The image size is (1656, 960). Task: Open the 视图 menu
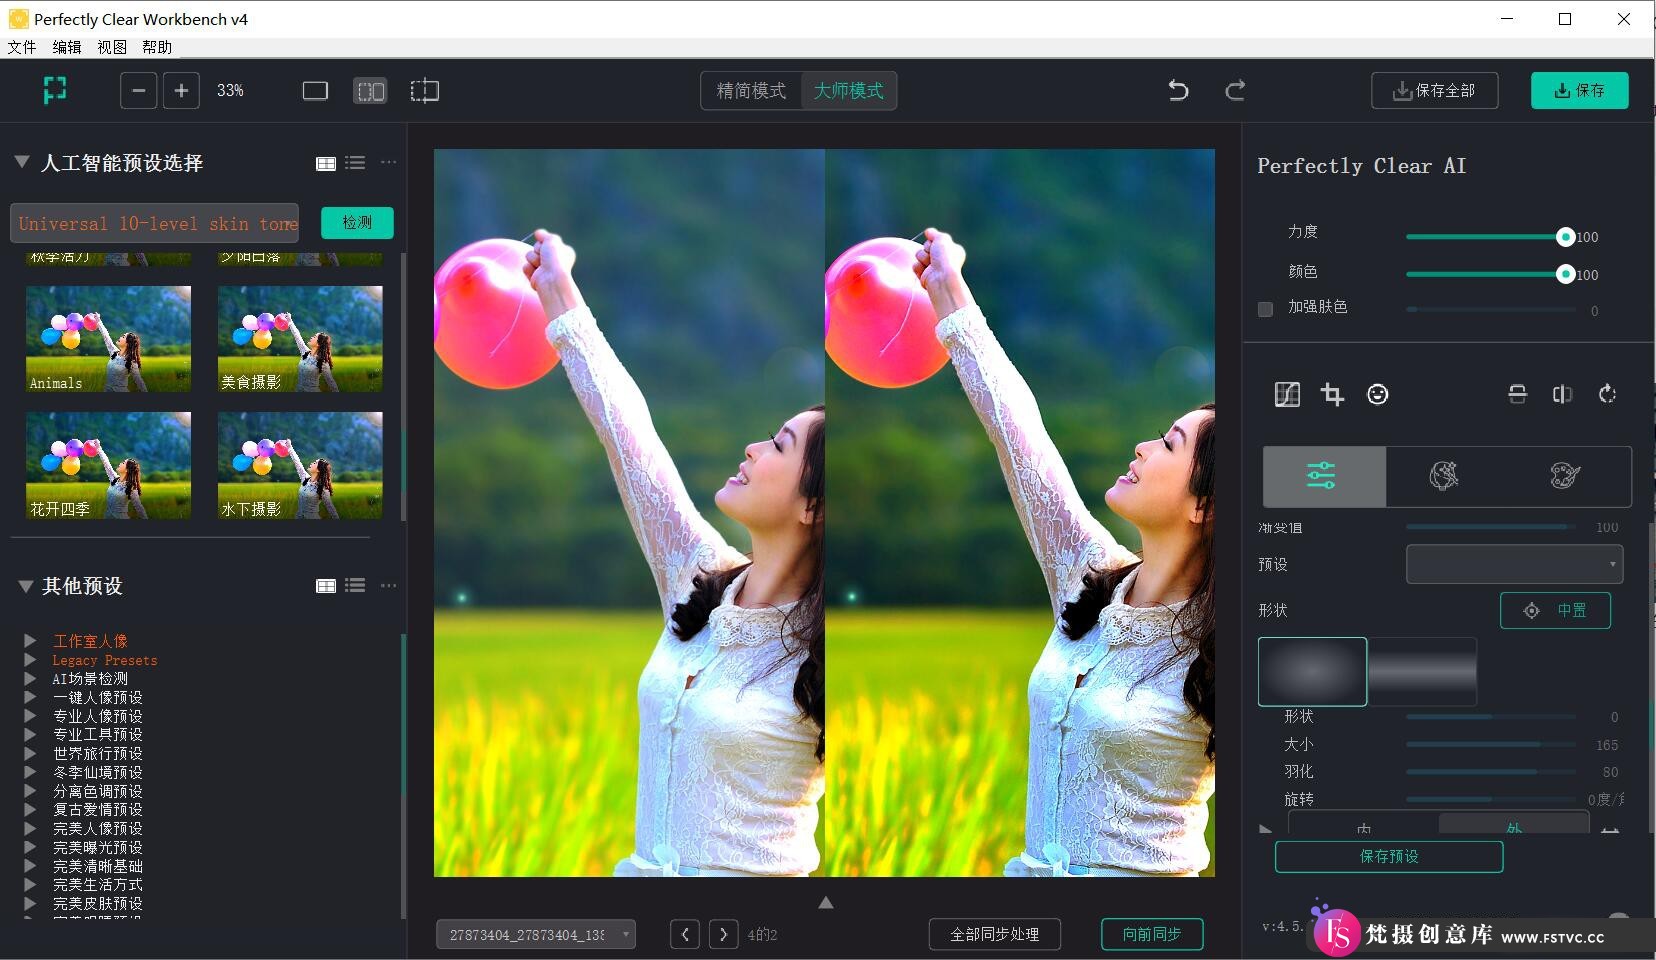point(112,47)
